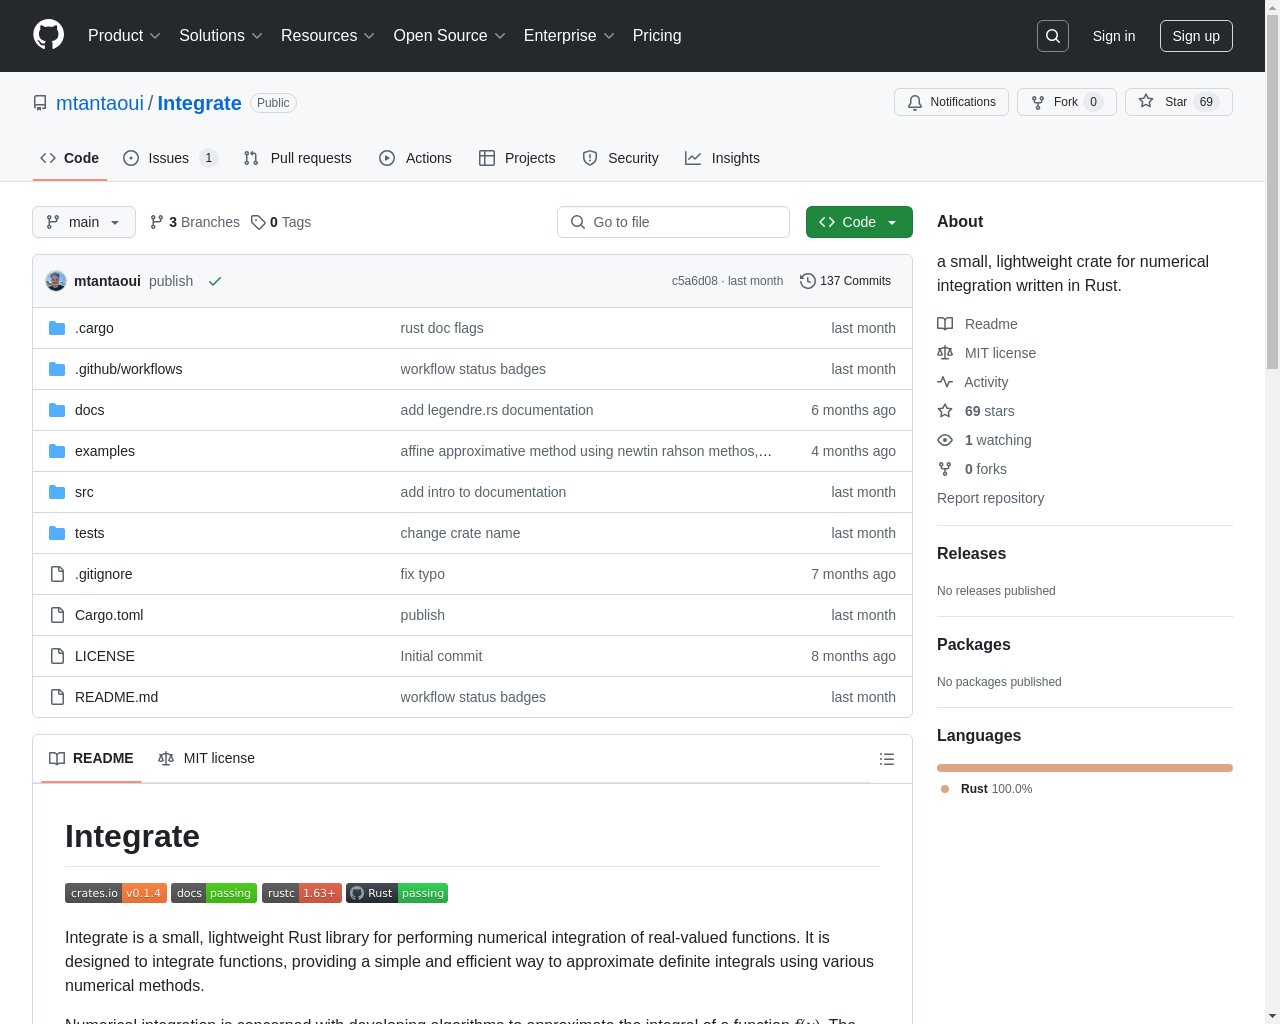Select the README tab in file viewer
This screenshot has width=1280, height=1024.
click(91, 759)
